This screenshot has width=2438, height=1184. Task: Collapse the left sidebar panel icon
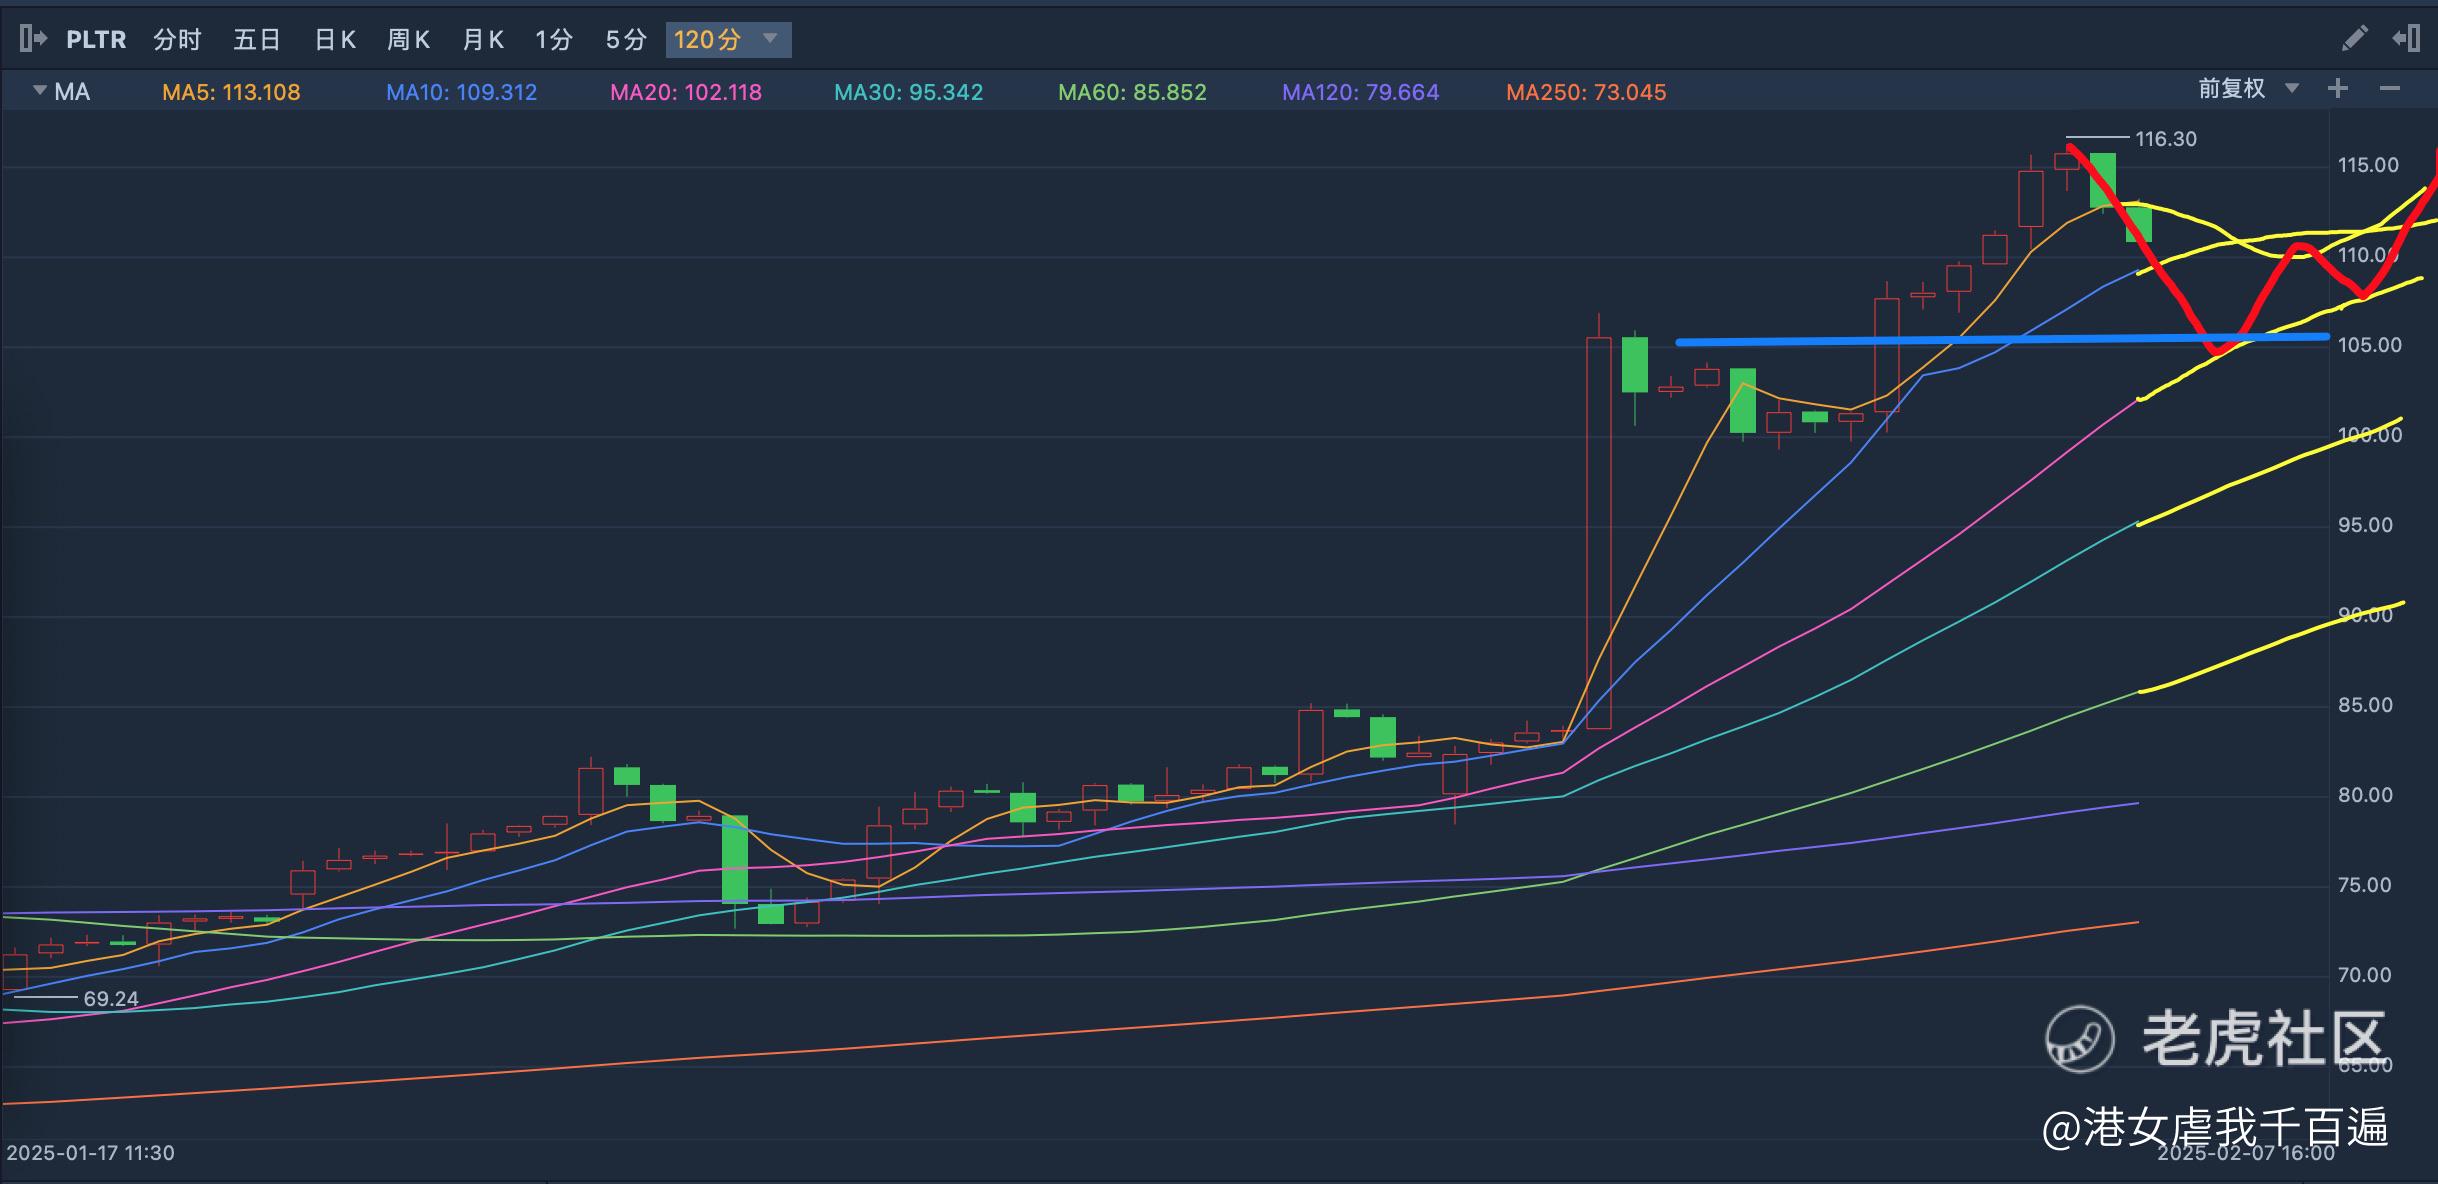(33, 39)
